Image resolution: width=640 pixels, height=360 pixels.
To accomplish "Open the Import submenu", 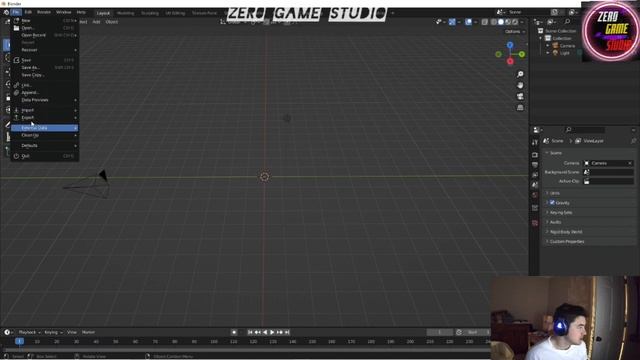I will point(45,110).
